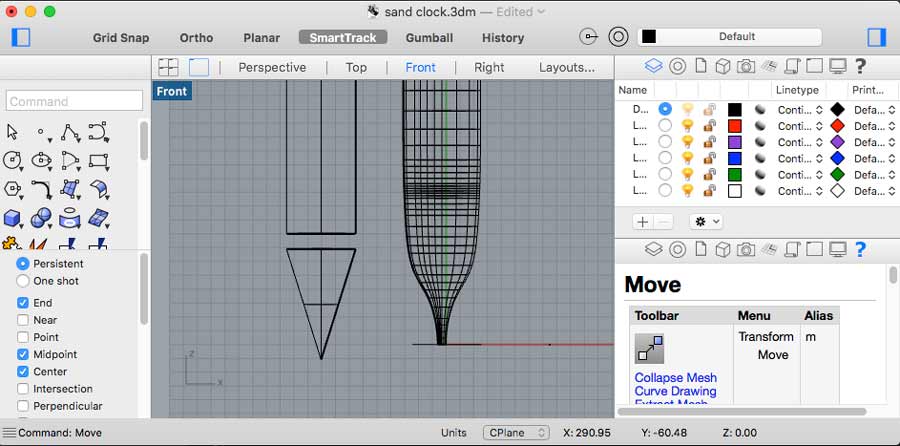The image size is (900, 446).
Task: Enable the Near object snap
Action: tap(23, 320)
